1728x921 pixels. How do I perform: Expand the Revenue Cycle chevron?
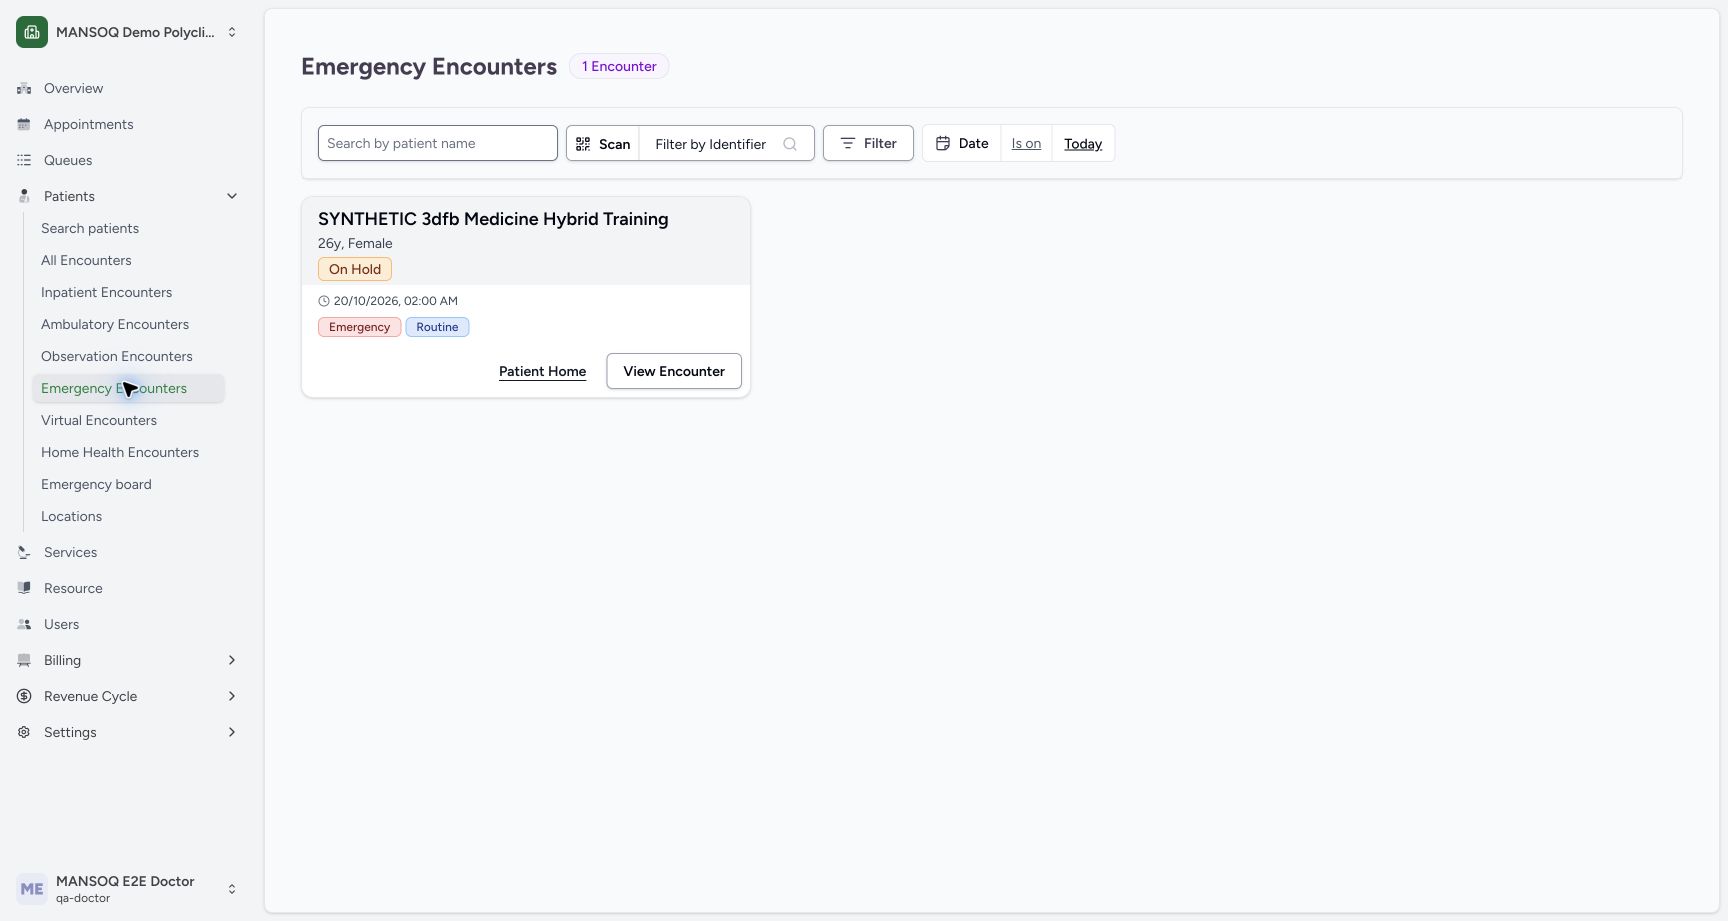coord(232,696)
